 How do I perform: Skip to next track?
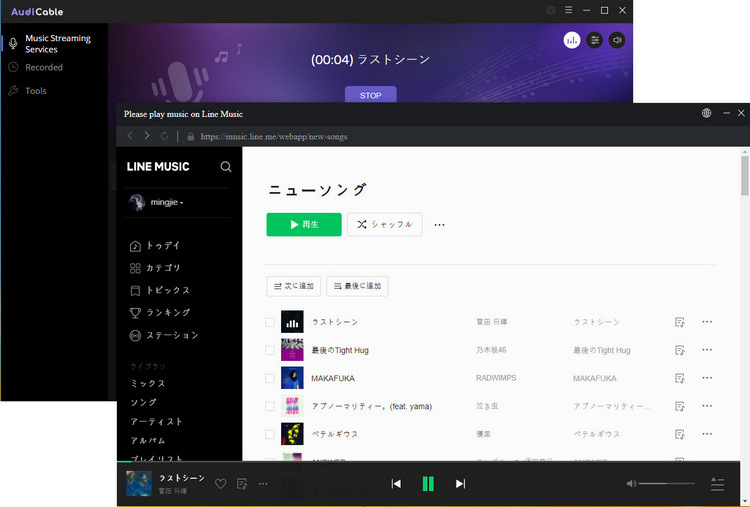click(x=460, y=484)
